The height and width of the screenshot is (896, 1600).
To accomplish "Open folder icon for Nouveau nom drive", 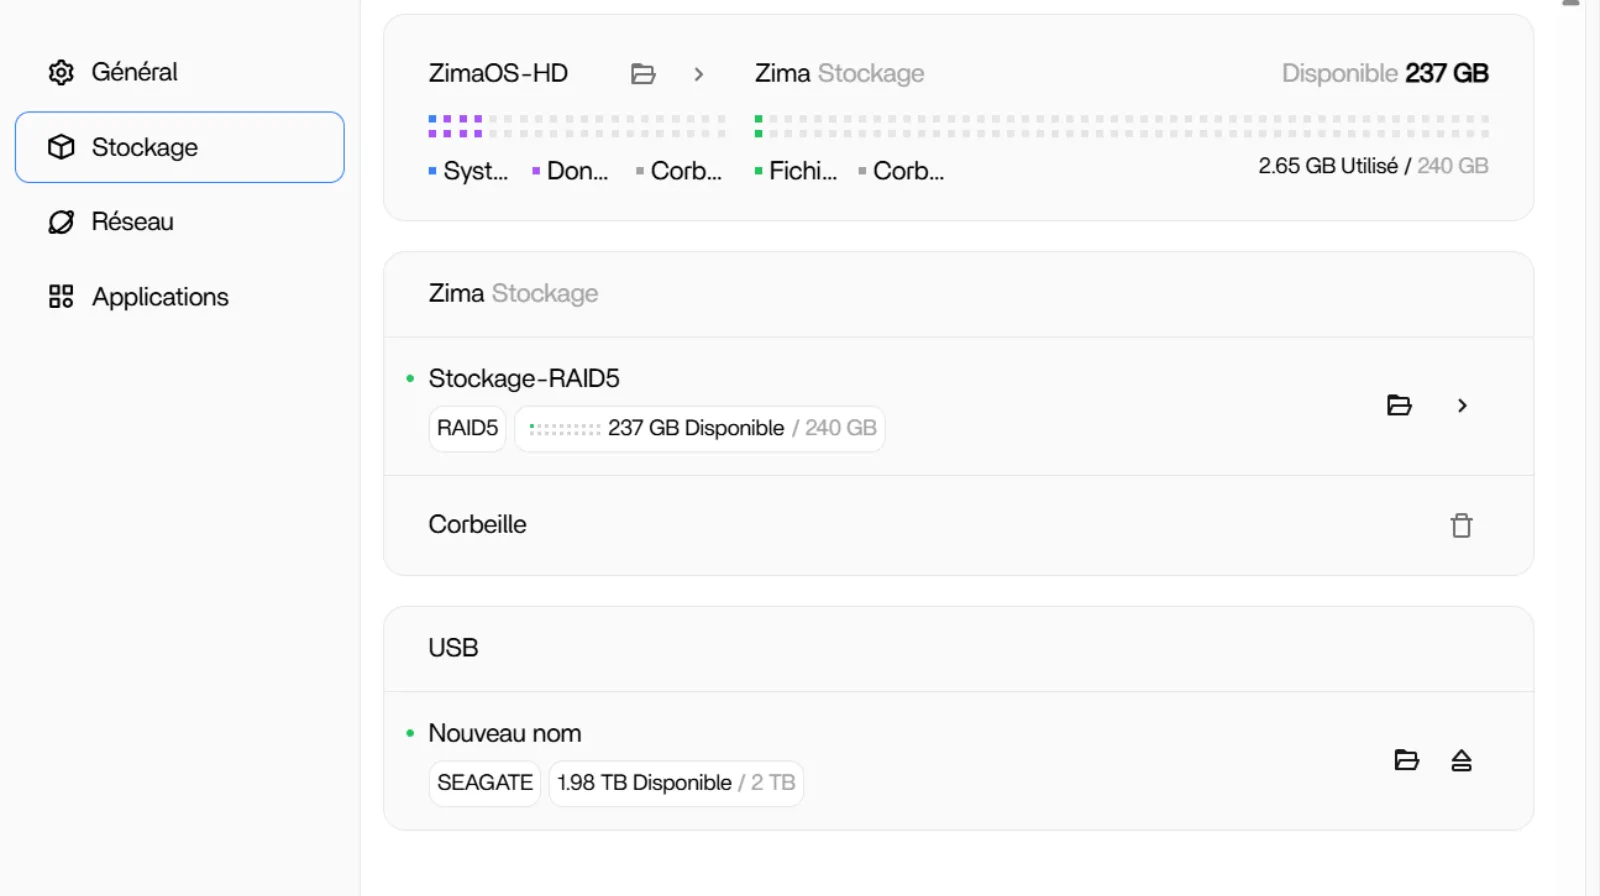I will coord(1406,760).
